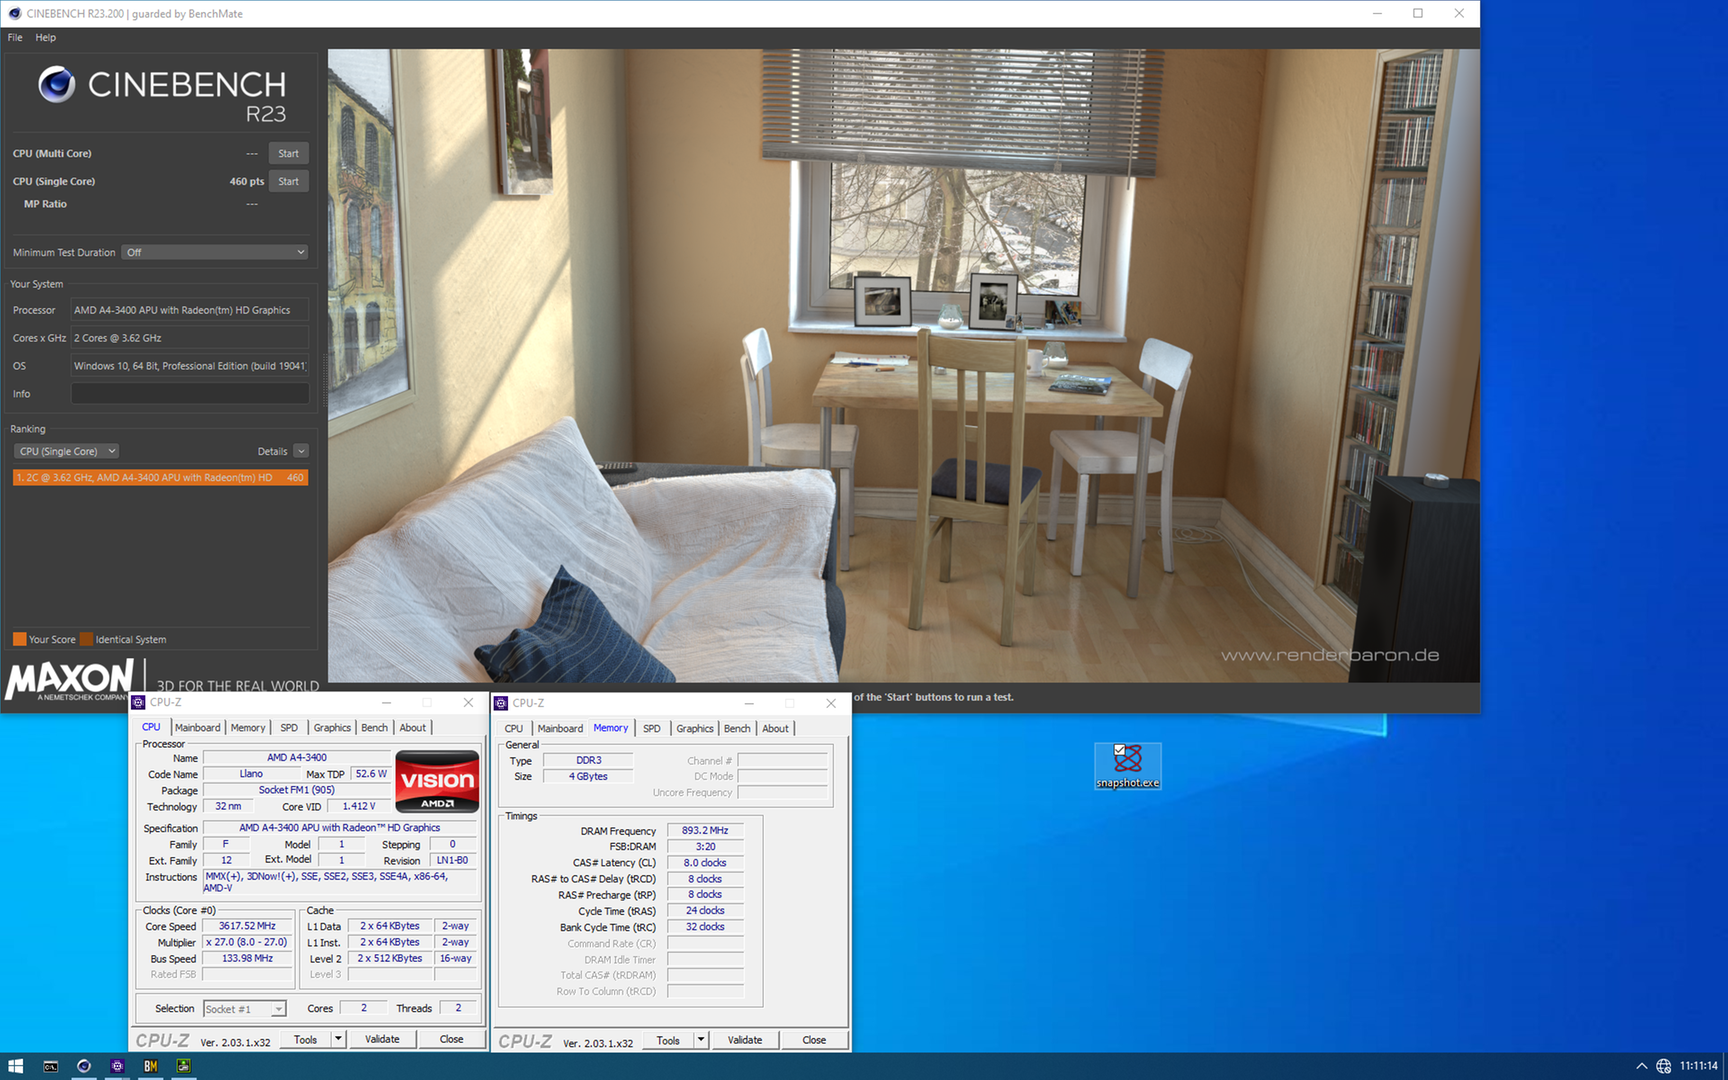Open Mainboard tab in right CPU-Z window
This screenshot has width=1728, height=1080.
[560, 728]
